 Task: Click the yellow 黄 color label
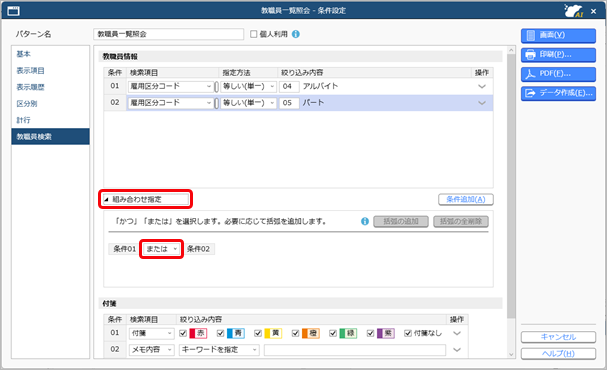tap(273, 333)
